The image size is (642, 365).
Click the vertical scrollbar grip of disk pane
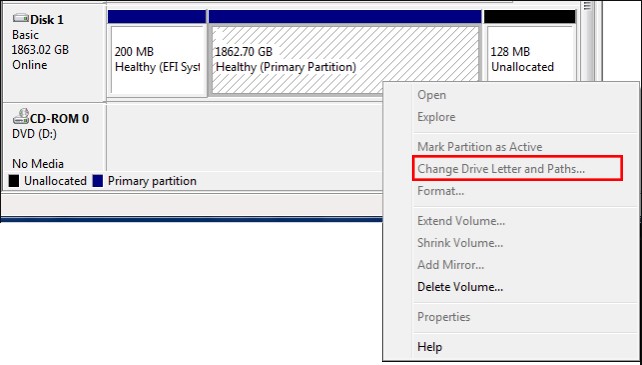(x=587, y=6)
